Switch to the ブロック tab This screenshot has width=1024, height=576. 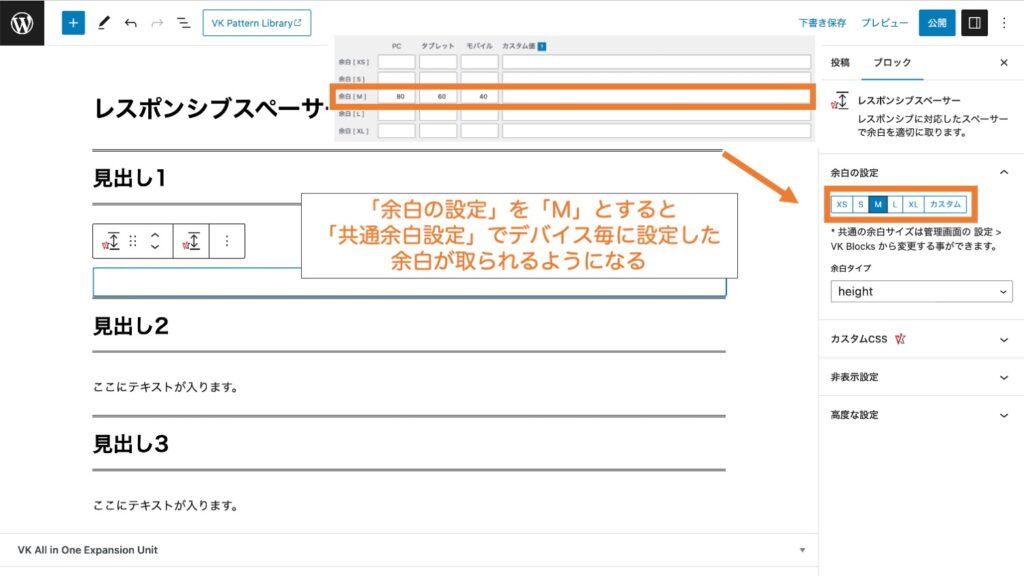[892, 62]
